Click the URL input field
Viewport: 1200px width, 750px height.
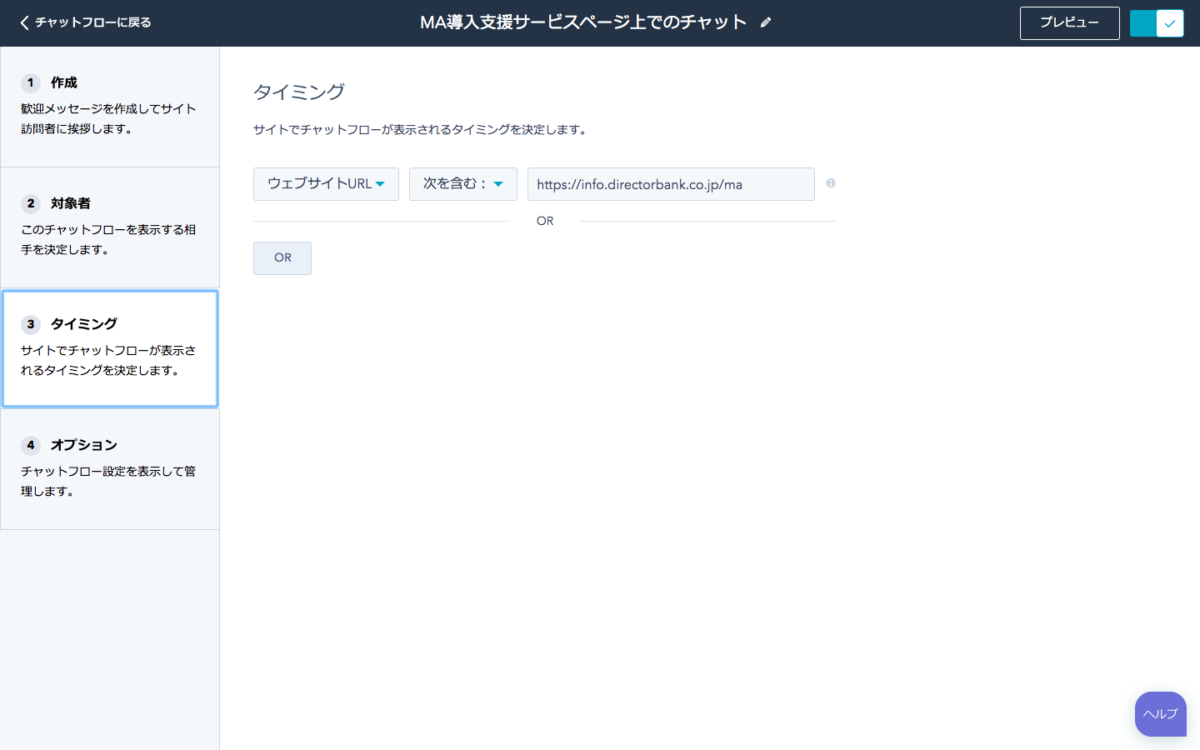pos(671,184)
